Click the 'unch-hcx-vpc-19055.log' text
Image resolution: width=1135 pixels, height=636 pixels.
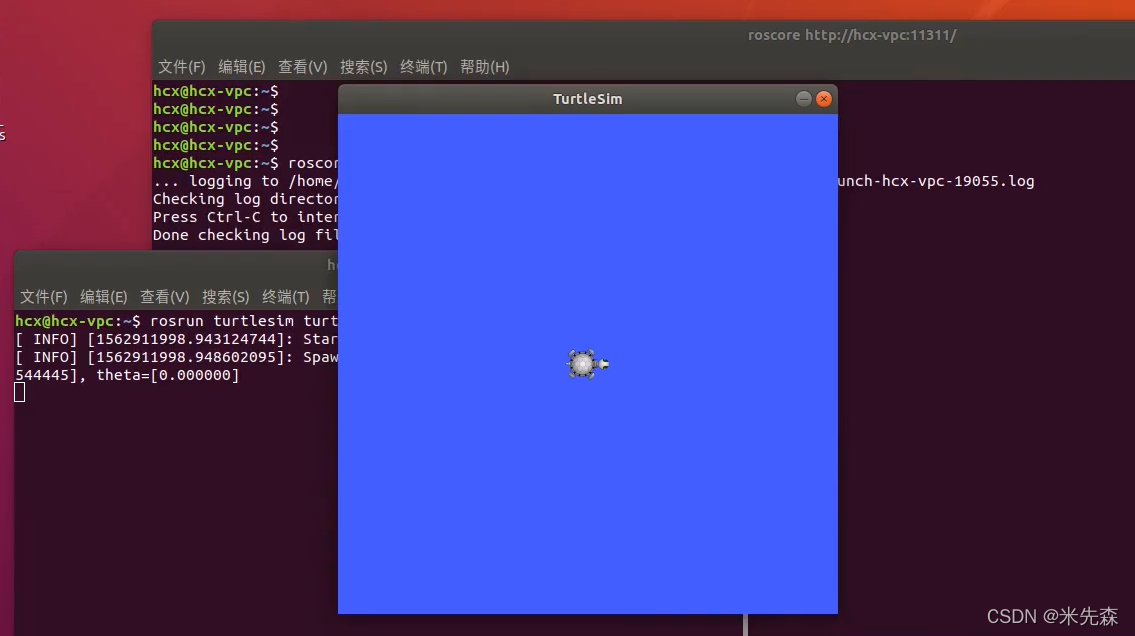936,181
